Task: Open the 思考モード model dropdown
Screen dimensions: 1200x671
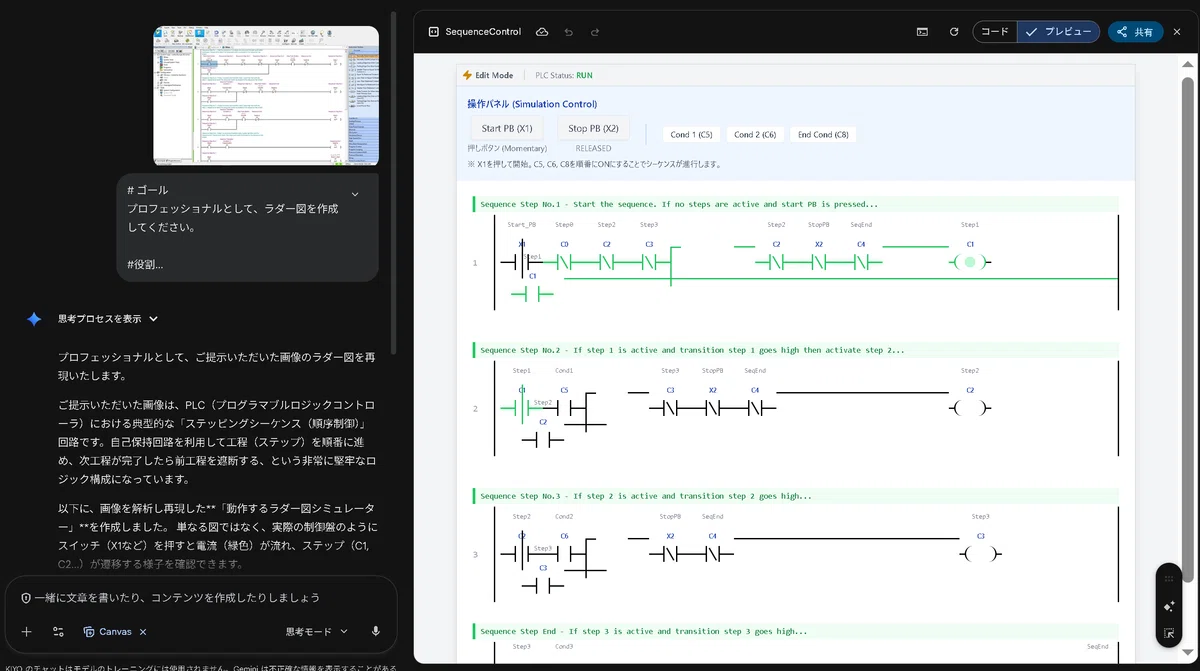Action: pyautogui.click(x=316, y=631)
